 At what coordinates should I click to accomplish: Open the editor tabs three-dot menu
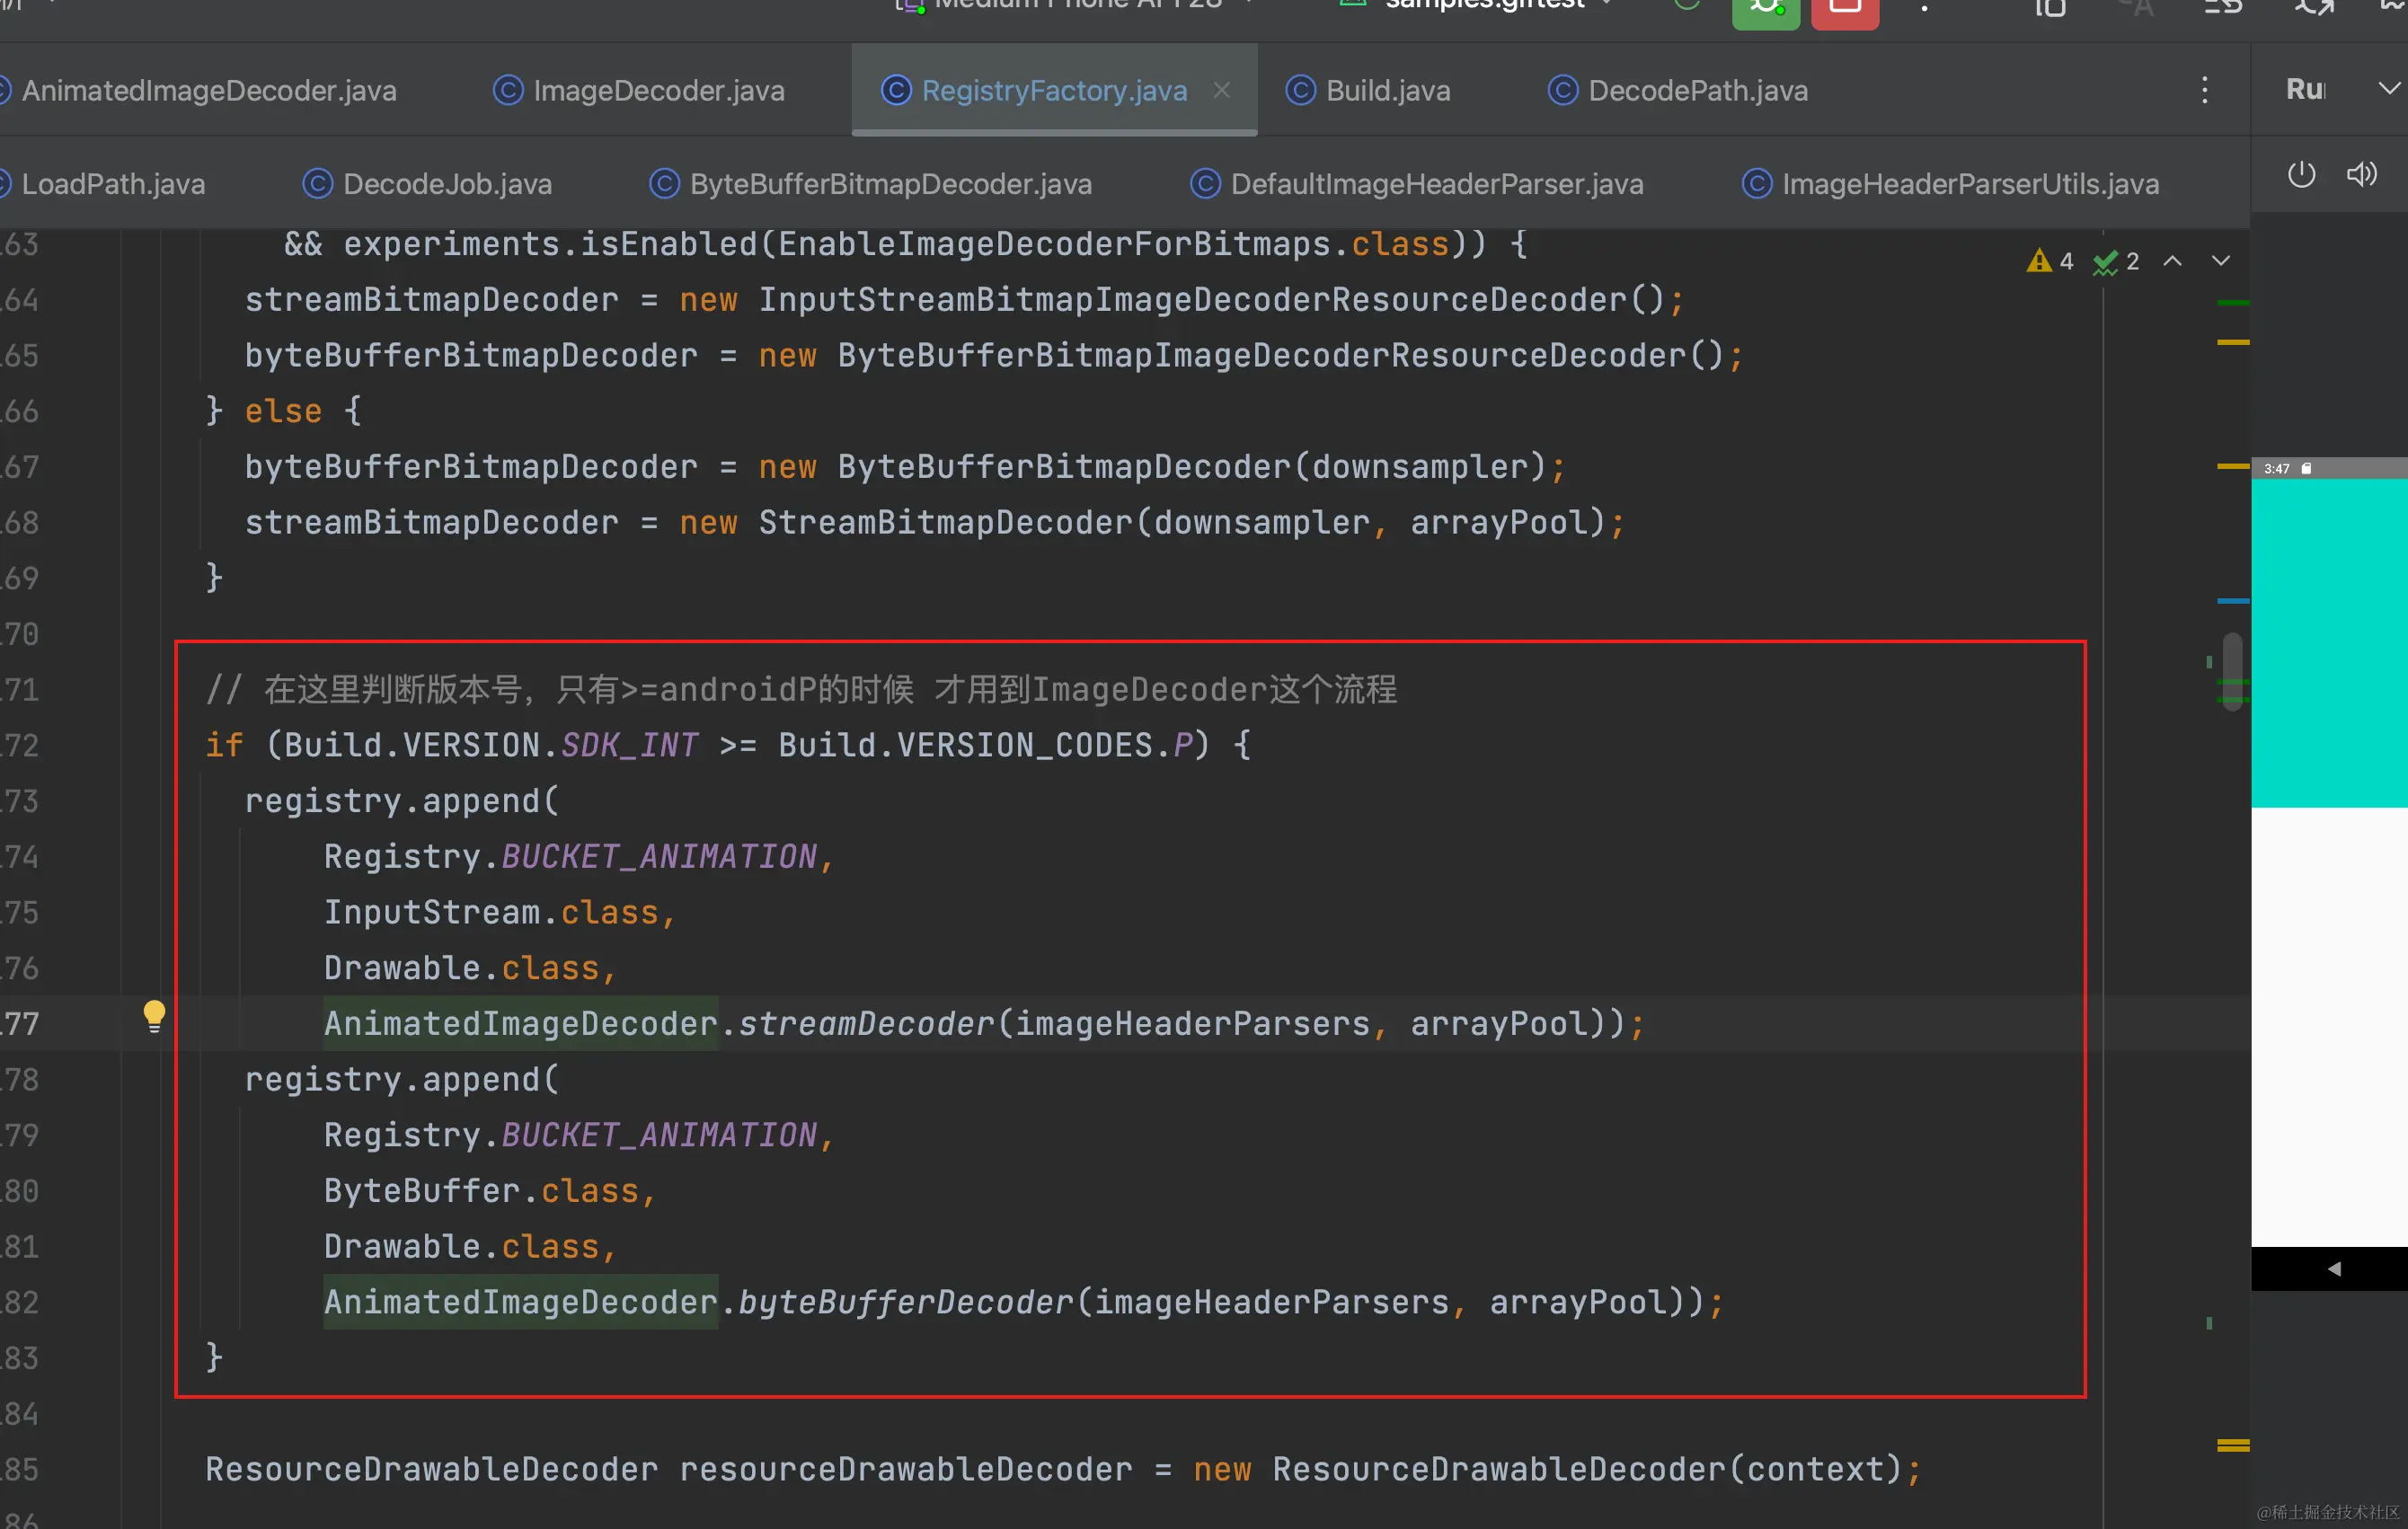[2204, 90]
